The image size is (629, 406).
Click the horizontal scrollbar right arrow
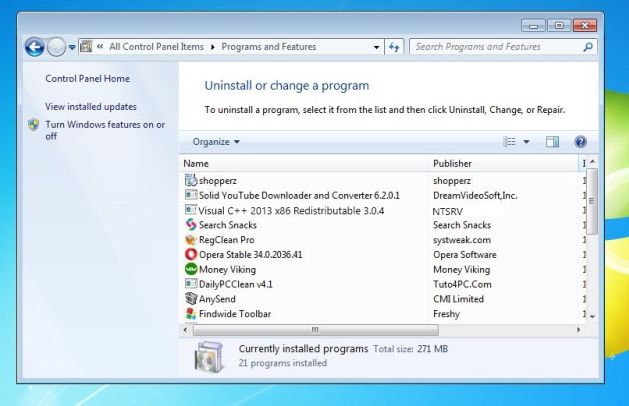click(578, 330)
